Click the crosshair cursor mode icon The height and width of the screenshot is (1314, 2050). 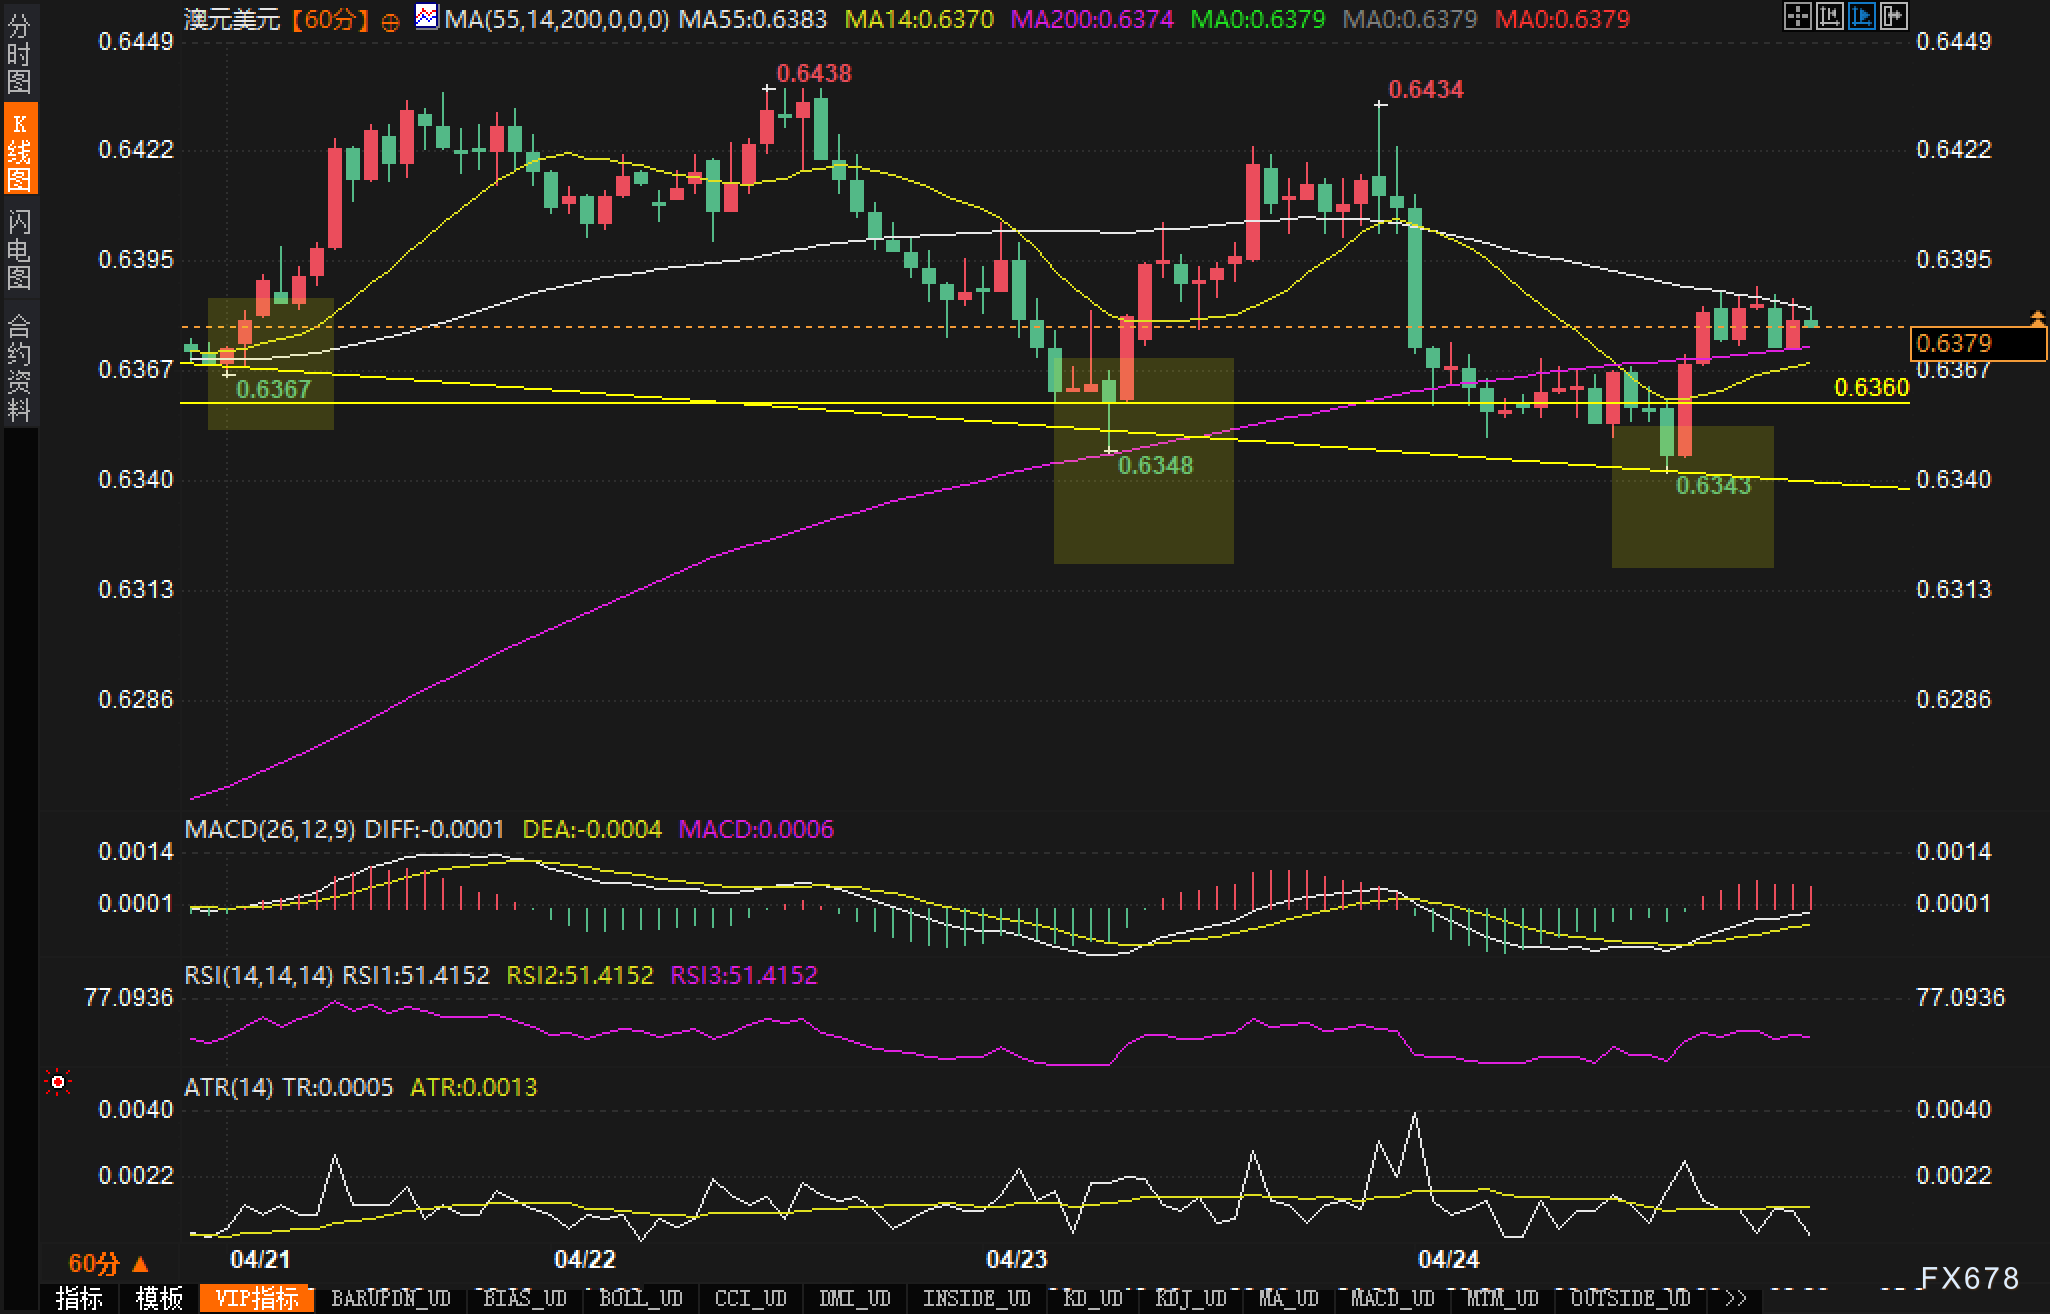coord(1797,16)
